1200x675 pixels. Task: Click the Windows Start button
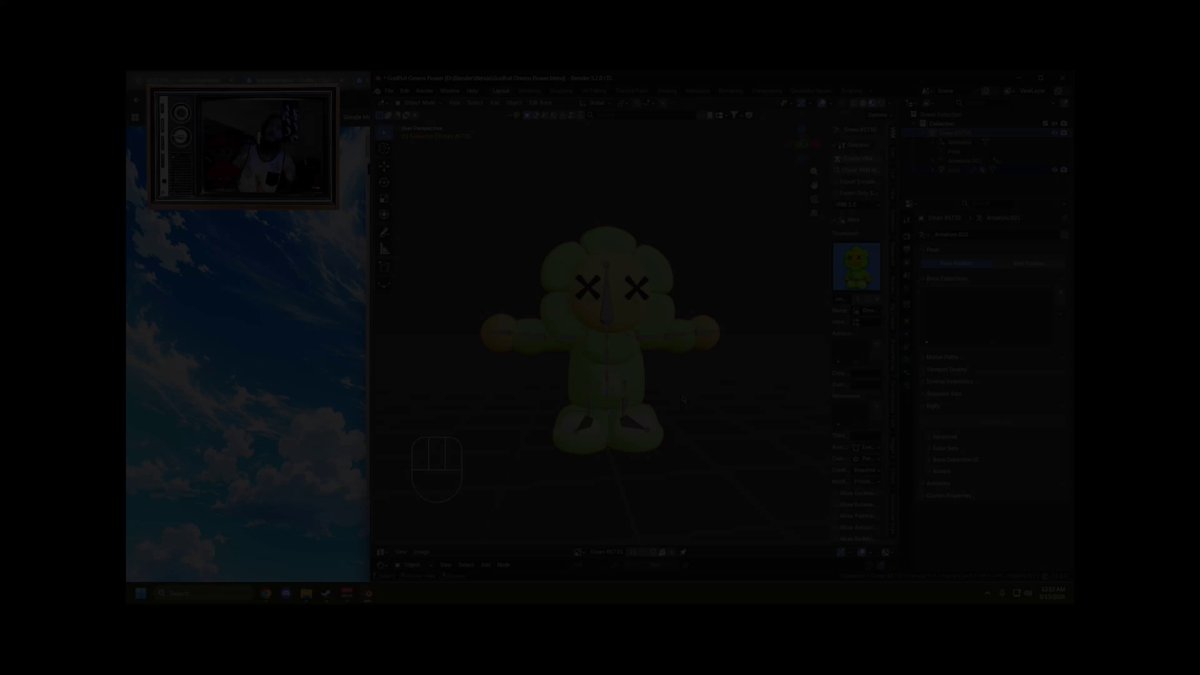[140, 593]
